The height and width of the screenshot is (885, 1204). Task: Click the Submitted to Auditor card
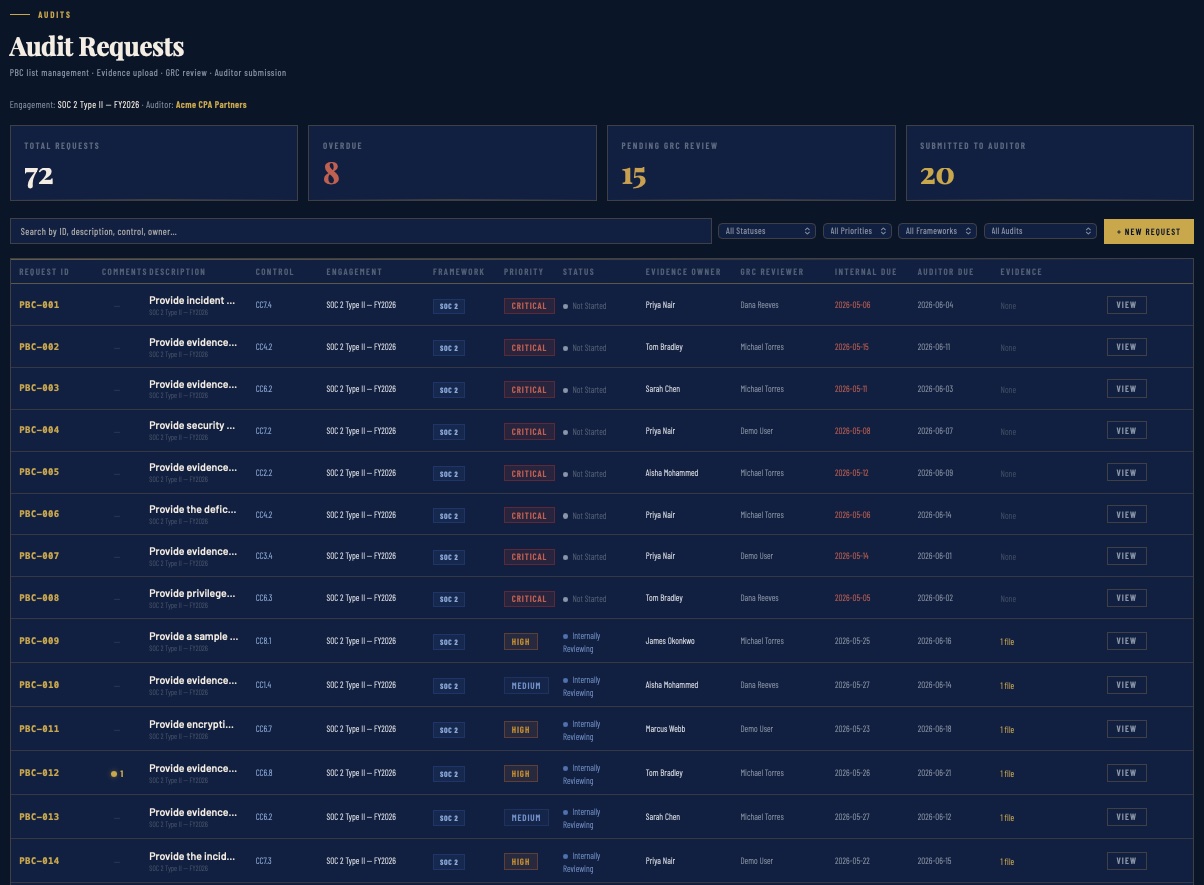[x=1050, y=163]
